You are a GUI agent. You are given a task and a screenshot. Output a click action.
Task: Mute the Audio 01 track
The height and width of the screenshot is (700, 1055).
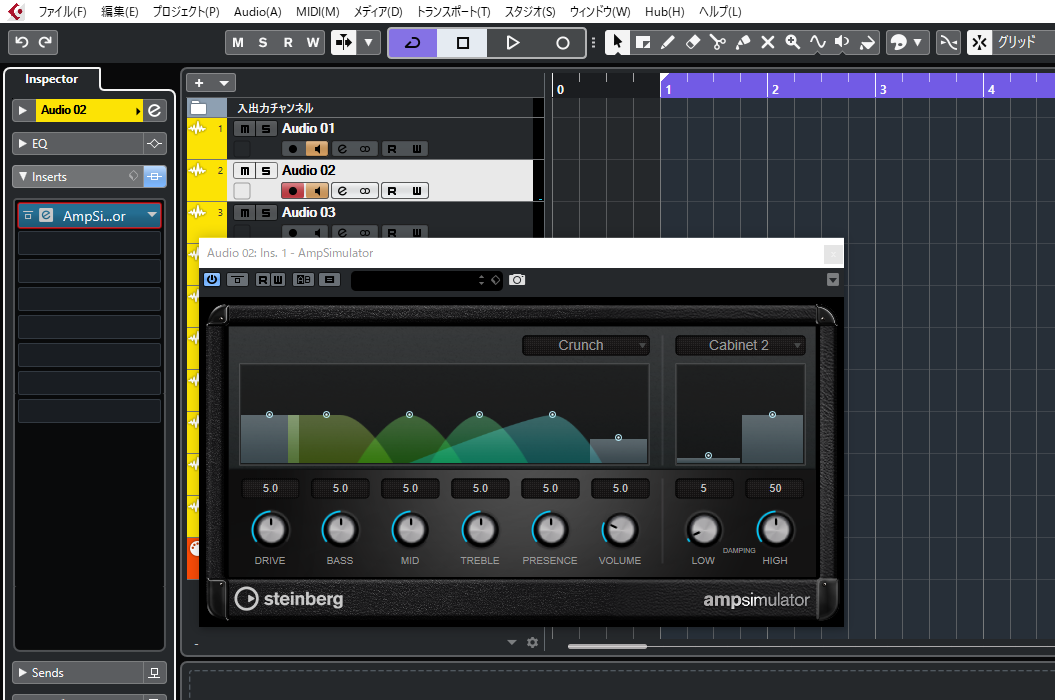tap(244, 129)
